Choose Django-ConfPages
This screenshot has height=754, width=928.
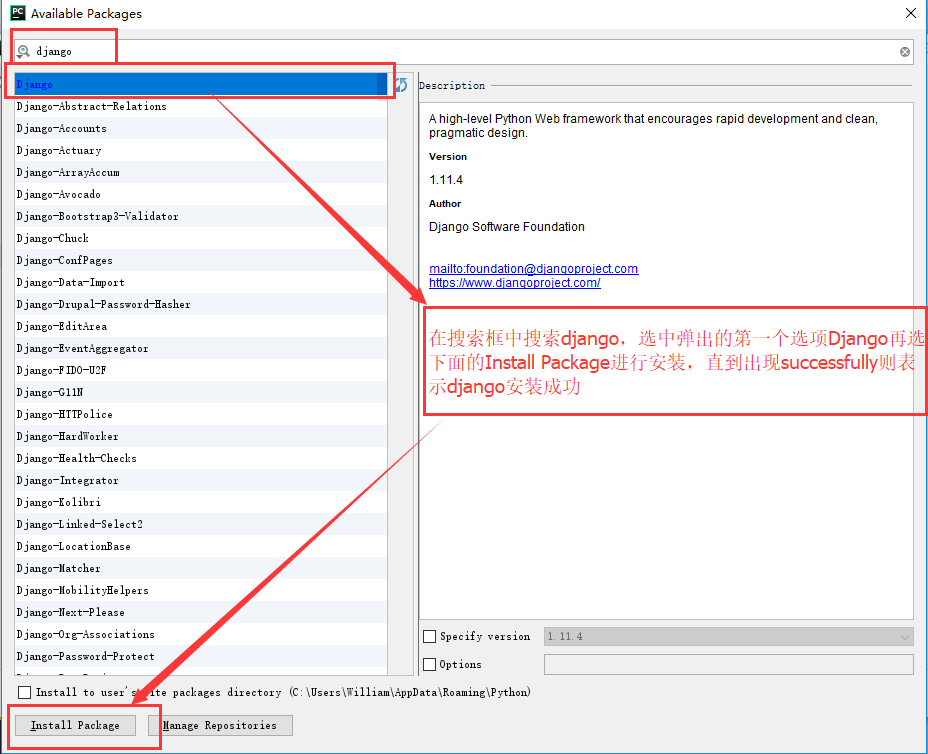pyautogui.click(x=201, y=260)
